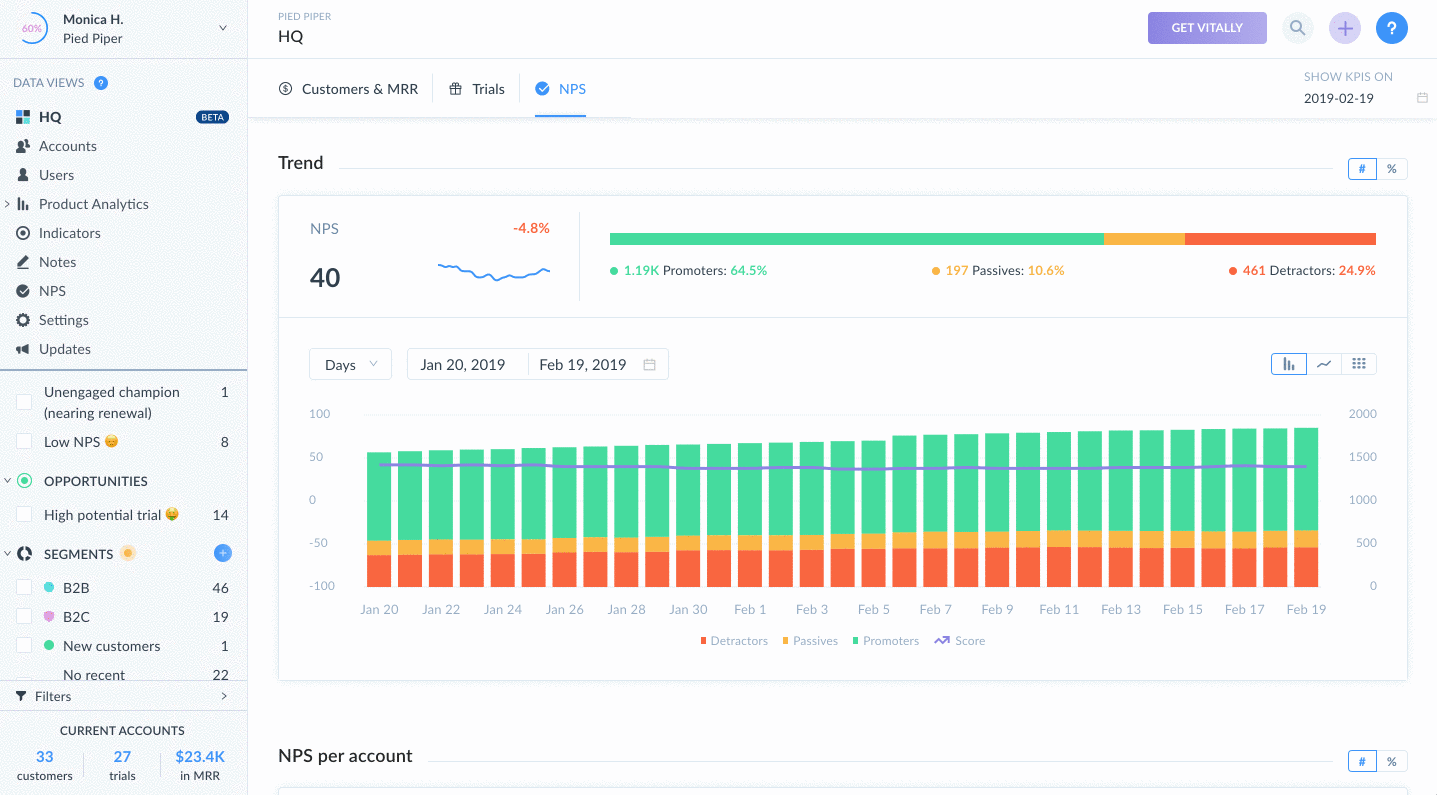The image size is (1437, 795).
Task: Go to Indicators in sidebar
Action: click(x=70, y=233)
